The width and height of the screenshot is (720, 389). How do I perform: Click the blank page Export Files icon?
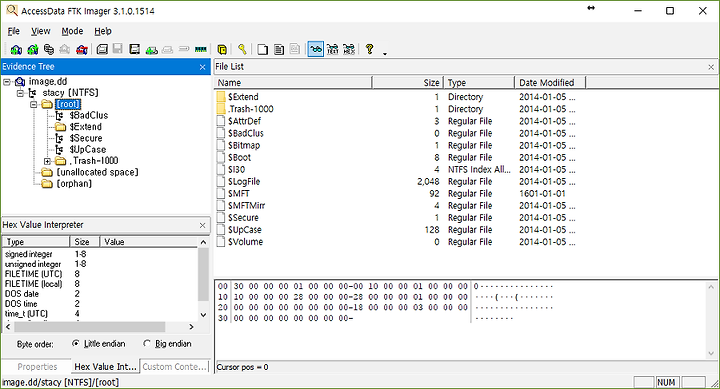tap(262, 49)
